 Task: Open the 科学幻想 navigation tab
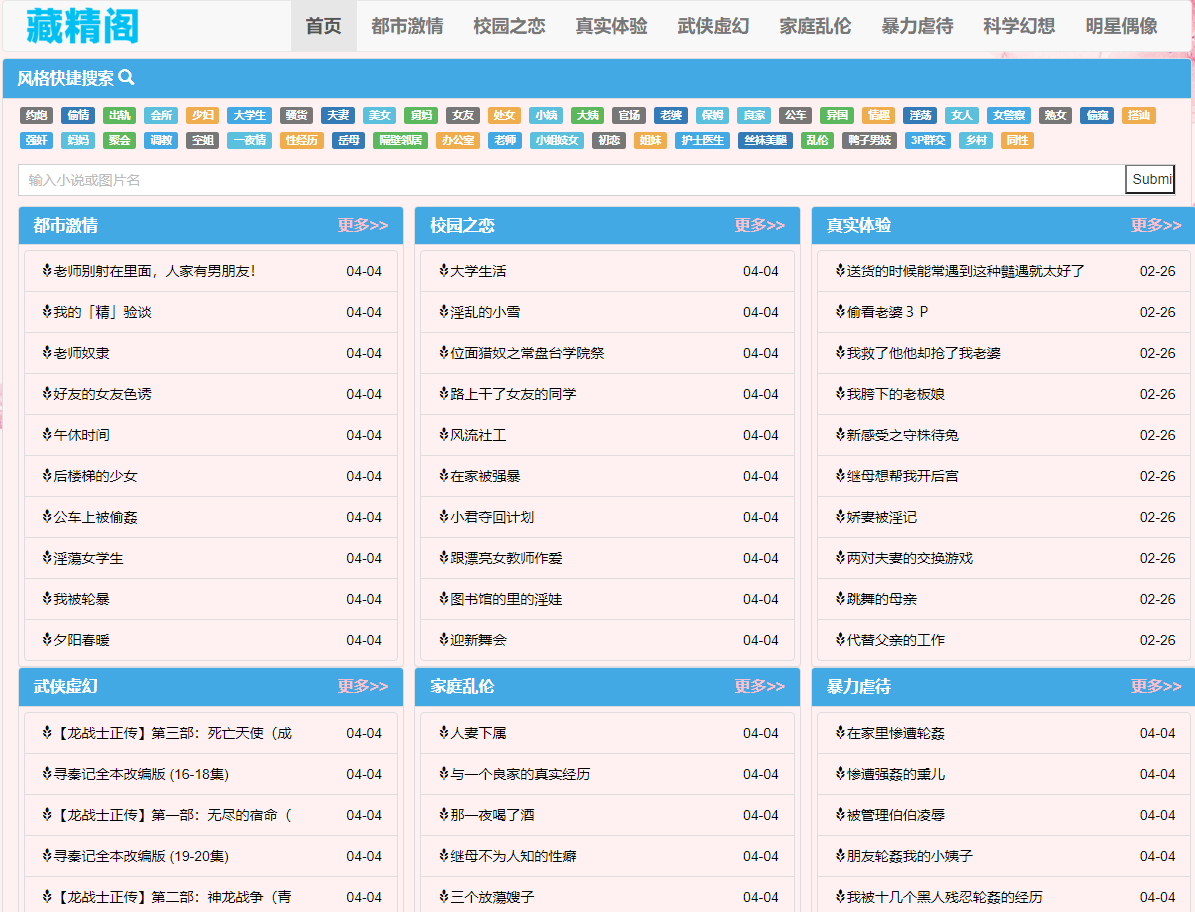(1019, 26)
